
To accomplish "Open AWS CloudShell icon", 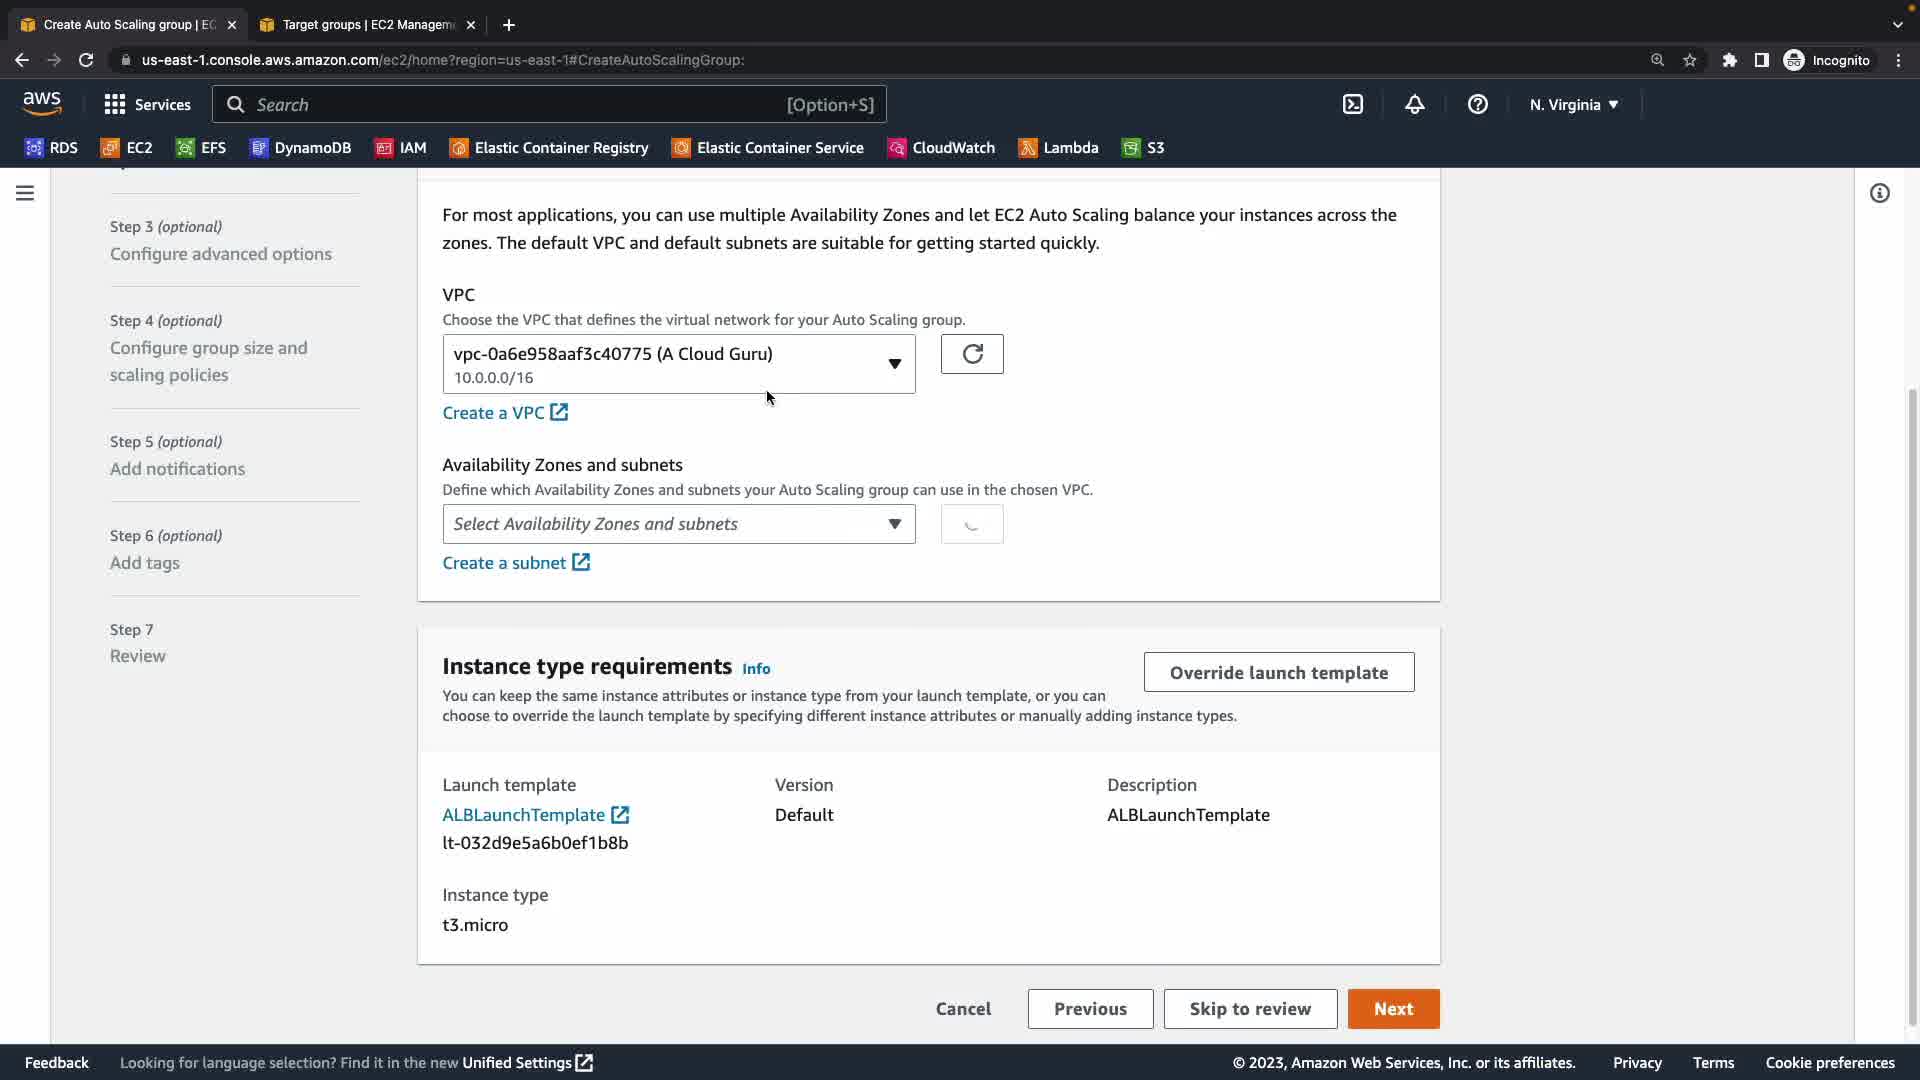I will [x=1353, y=104].
